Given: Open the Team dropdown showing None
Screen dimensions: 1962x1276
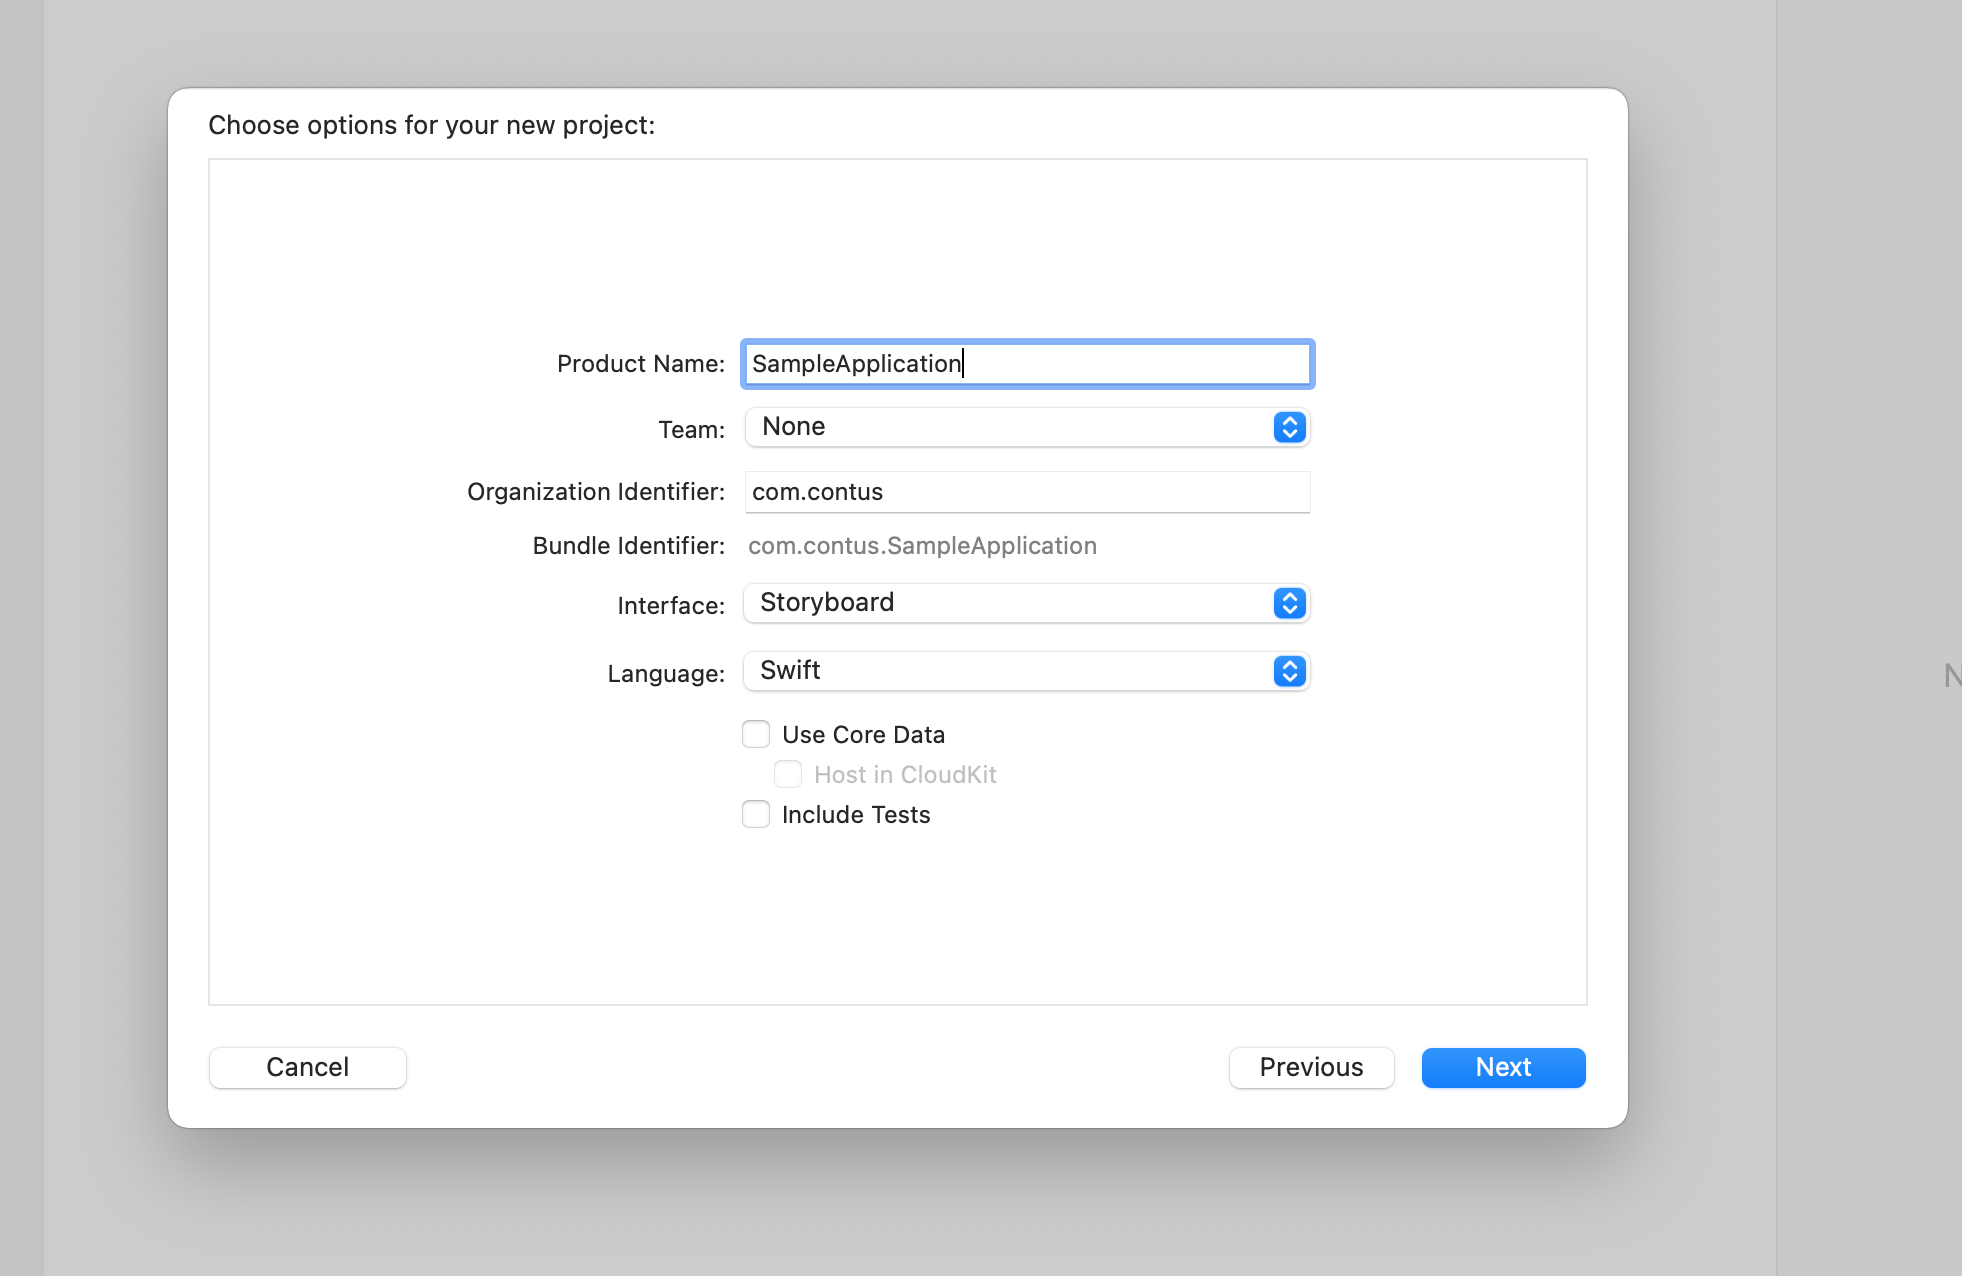Looking at the screenshot, I should 1008,428.
